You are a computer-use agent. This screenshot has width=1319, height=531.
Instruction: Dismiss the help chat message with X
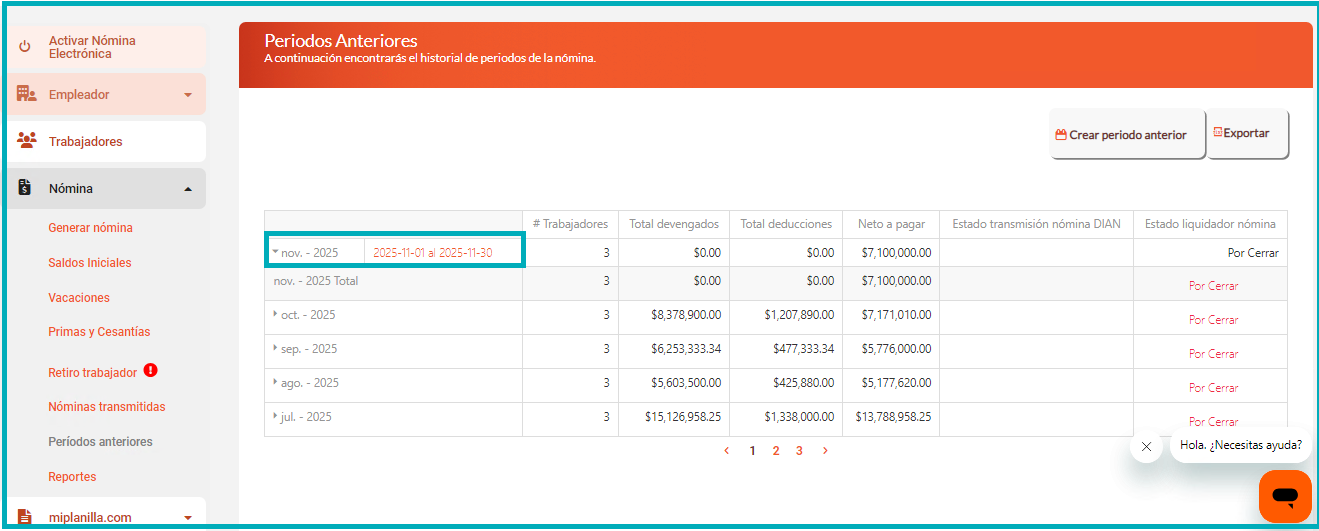click(x=1146, y=446)
